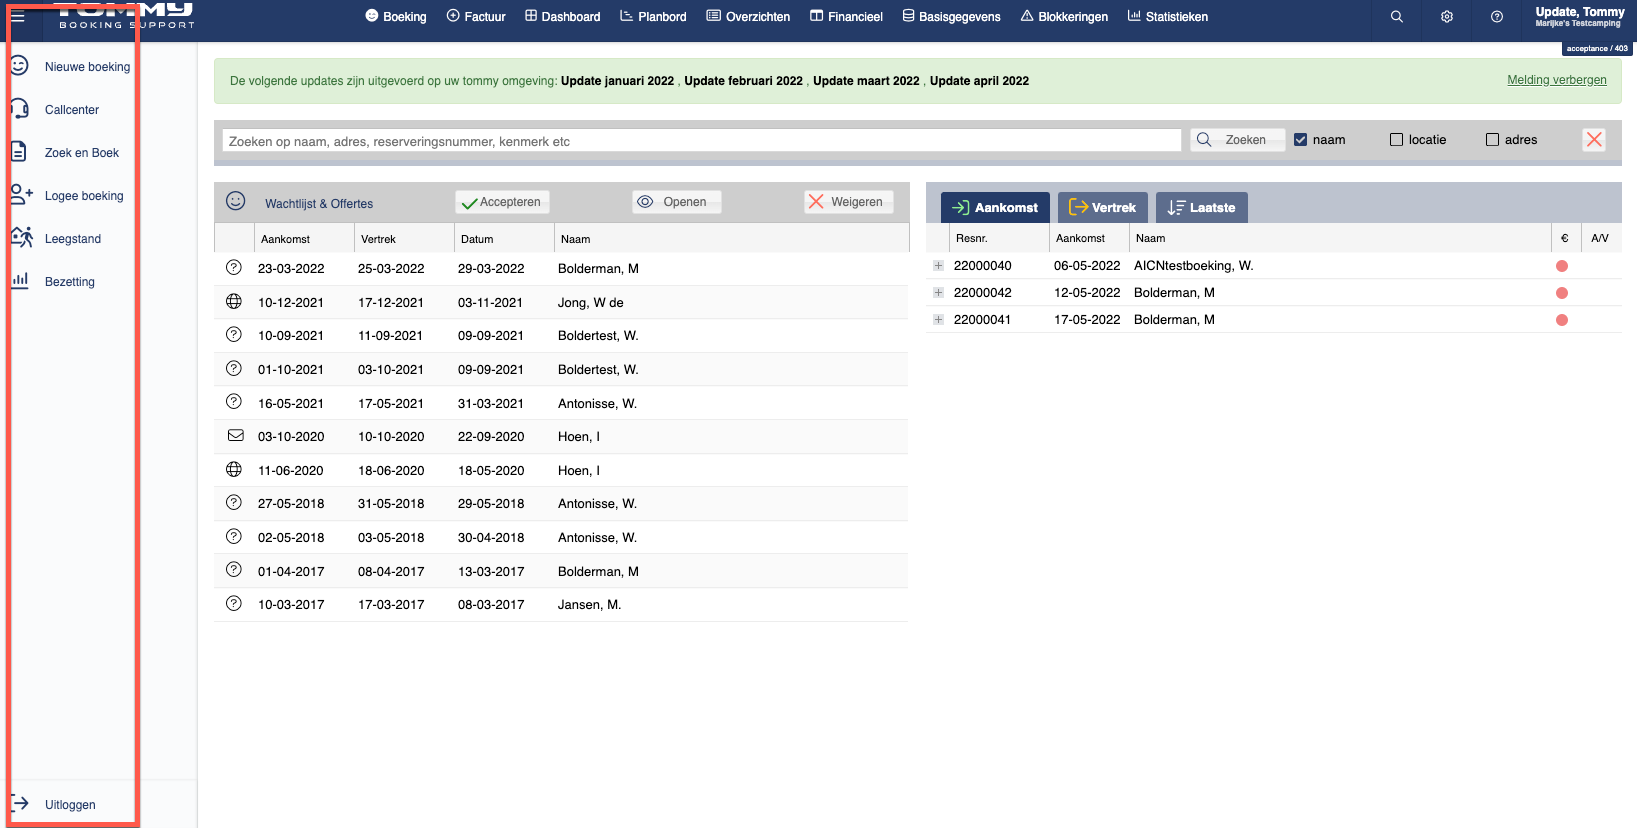Click question icon for Boldertest 01-10-2021 row
The width and height of the screenshot is (1637, 828).
pyautogui.click(x=234, y=368)
